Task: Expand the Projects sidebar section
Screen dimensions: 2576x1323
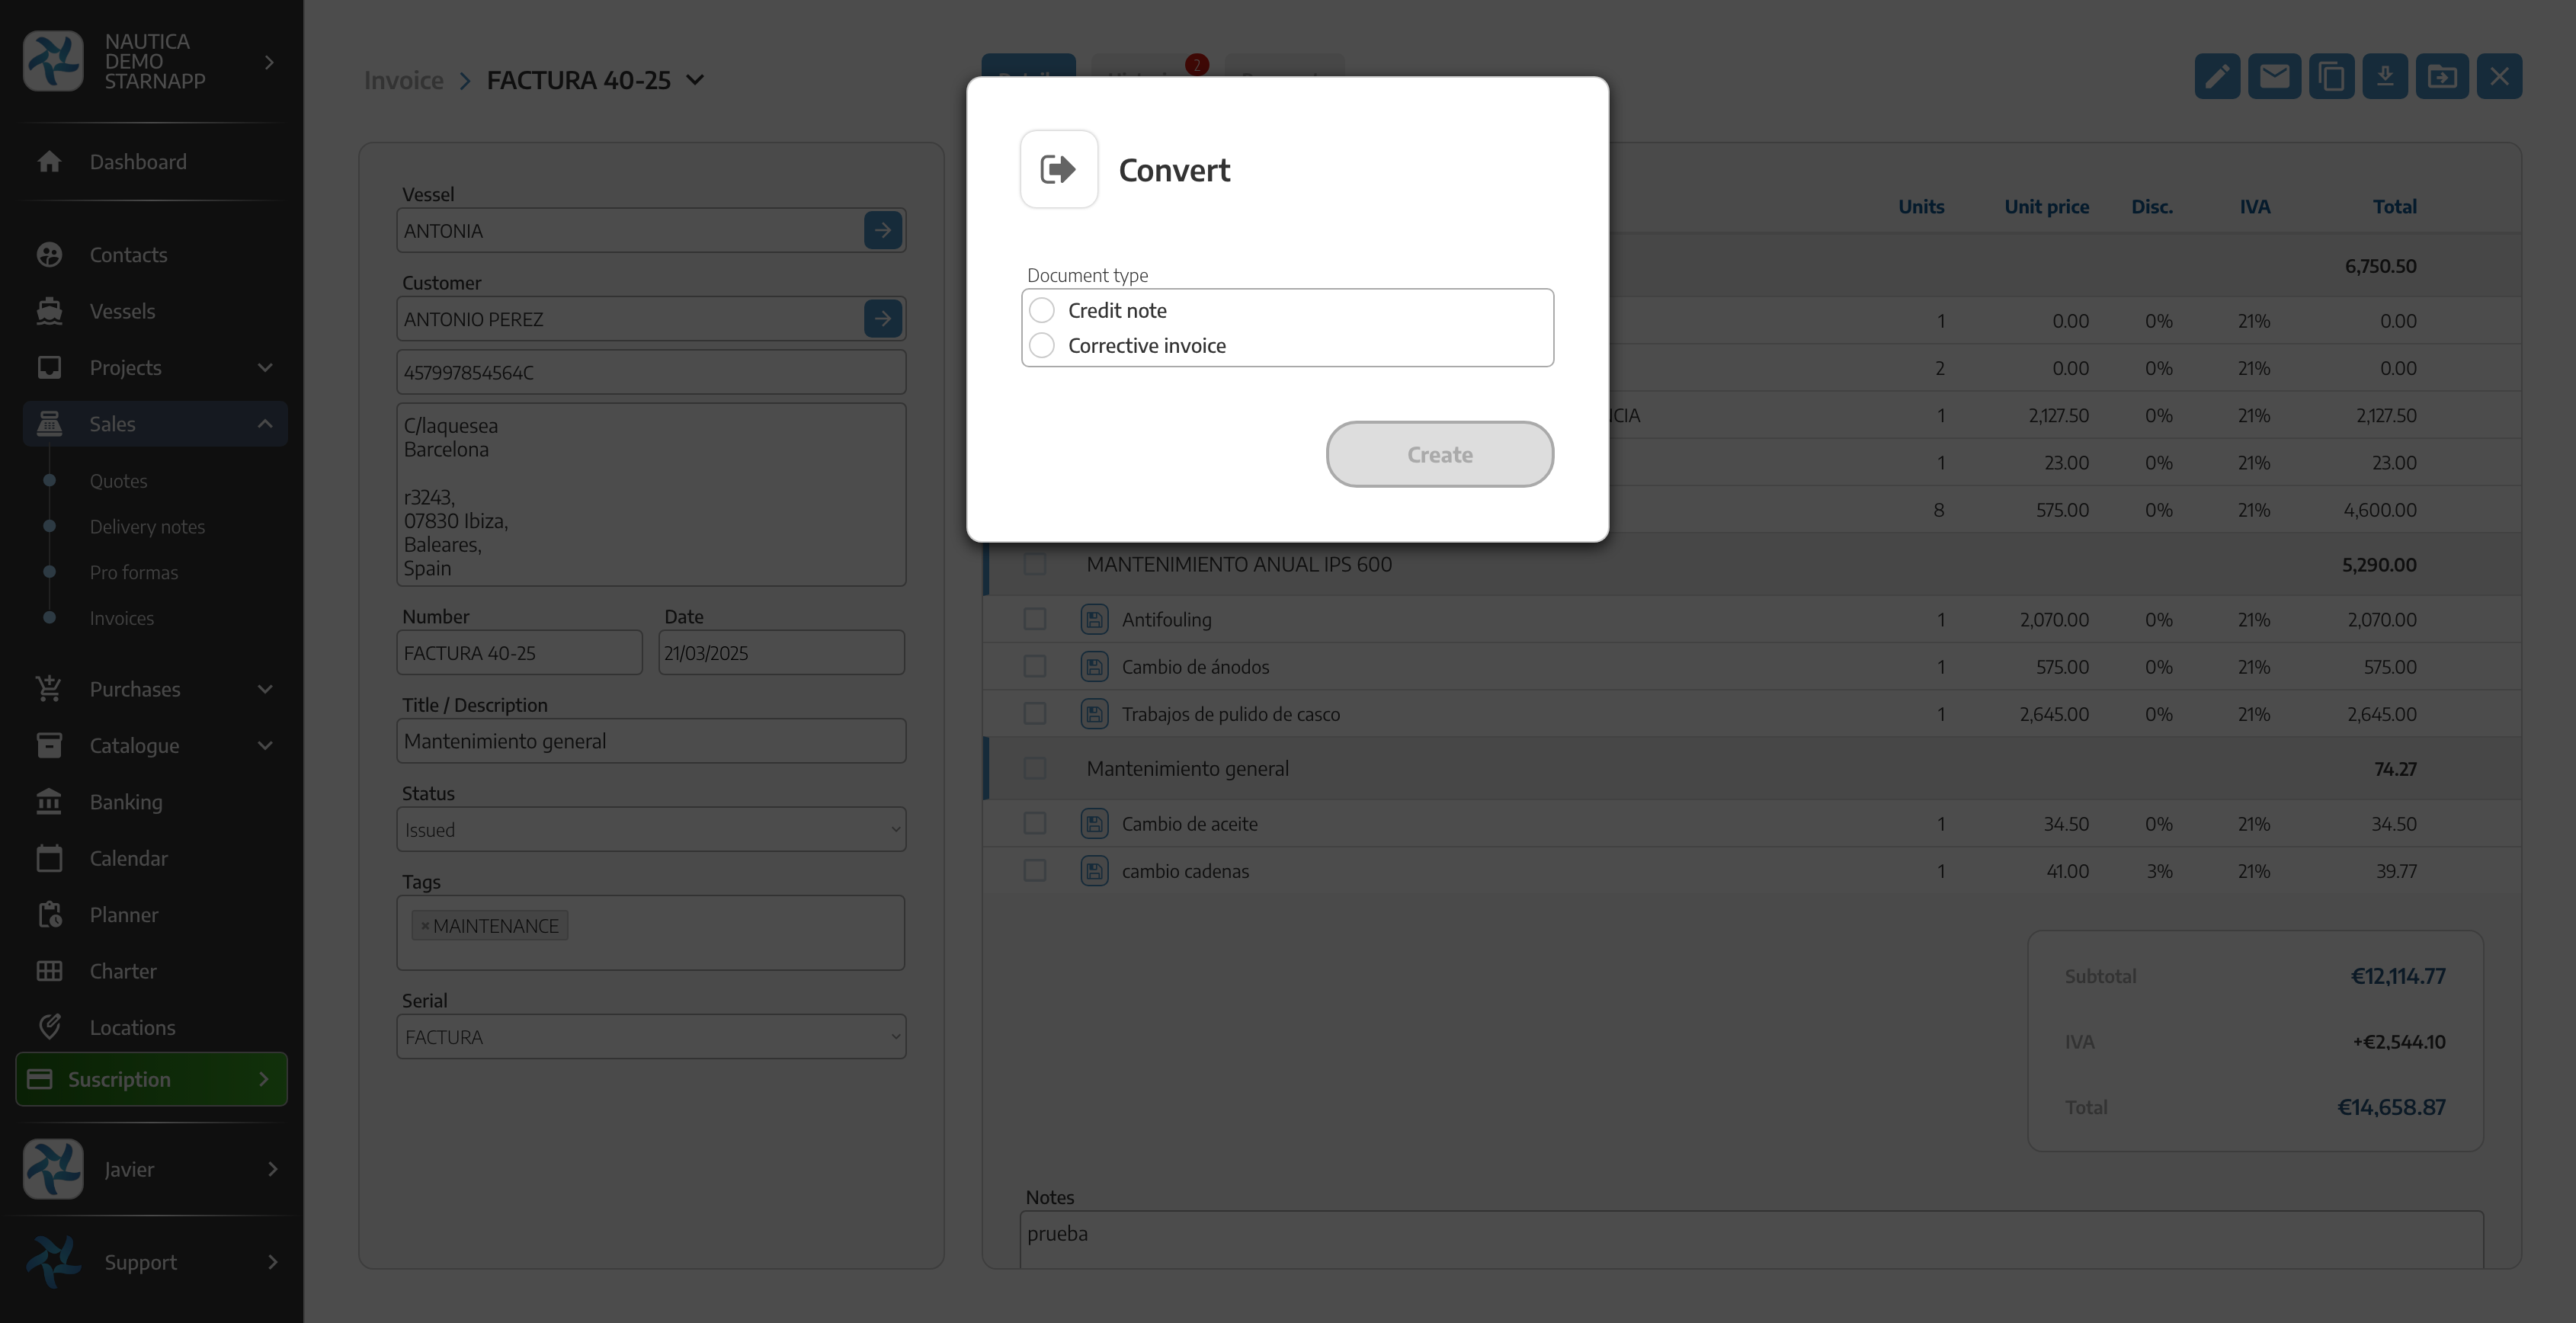Action: (154, 368)
